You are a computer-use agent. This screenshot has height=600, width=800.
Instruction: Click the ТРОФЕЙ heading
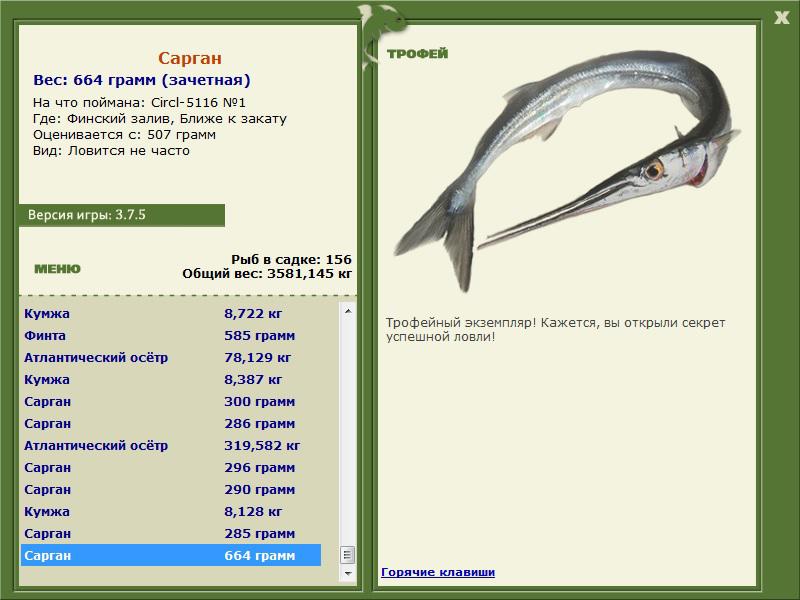point(417,53)
